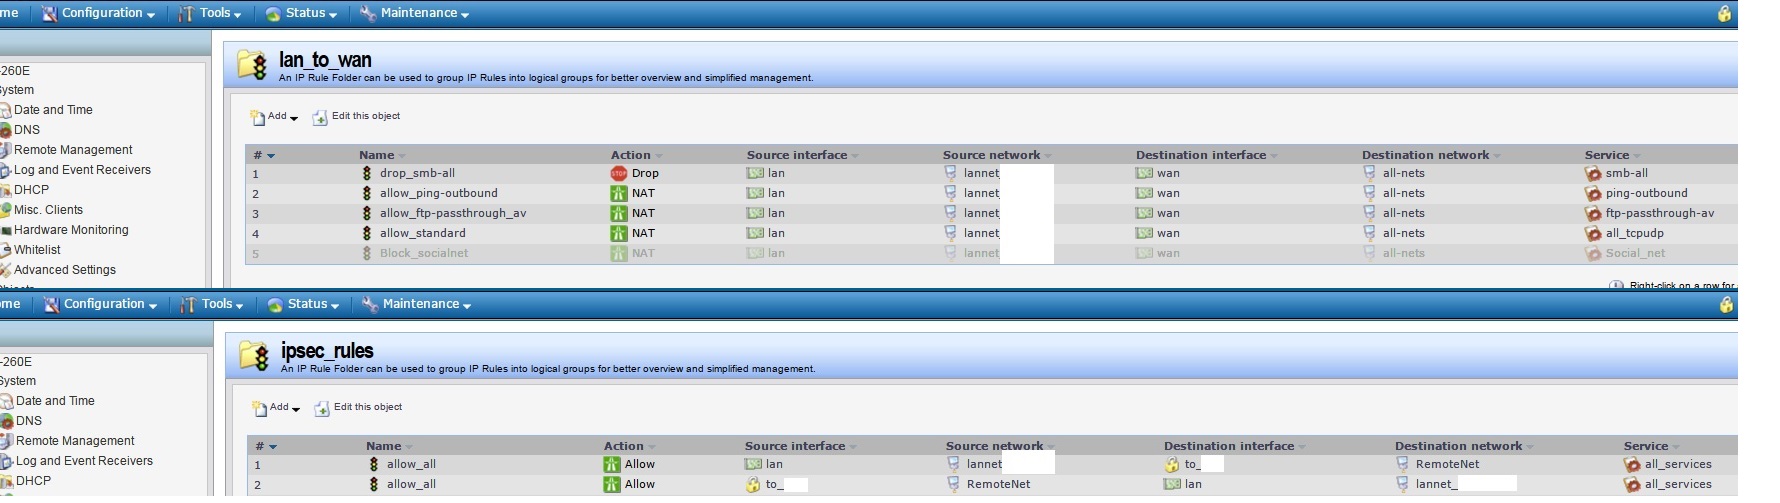Click NAT action icon in allow_ping-outbound row
1780x503 pixels.
(619, 194)
